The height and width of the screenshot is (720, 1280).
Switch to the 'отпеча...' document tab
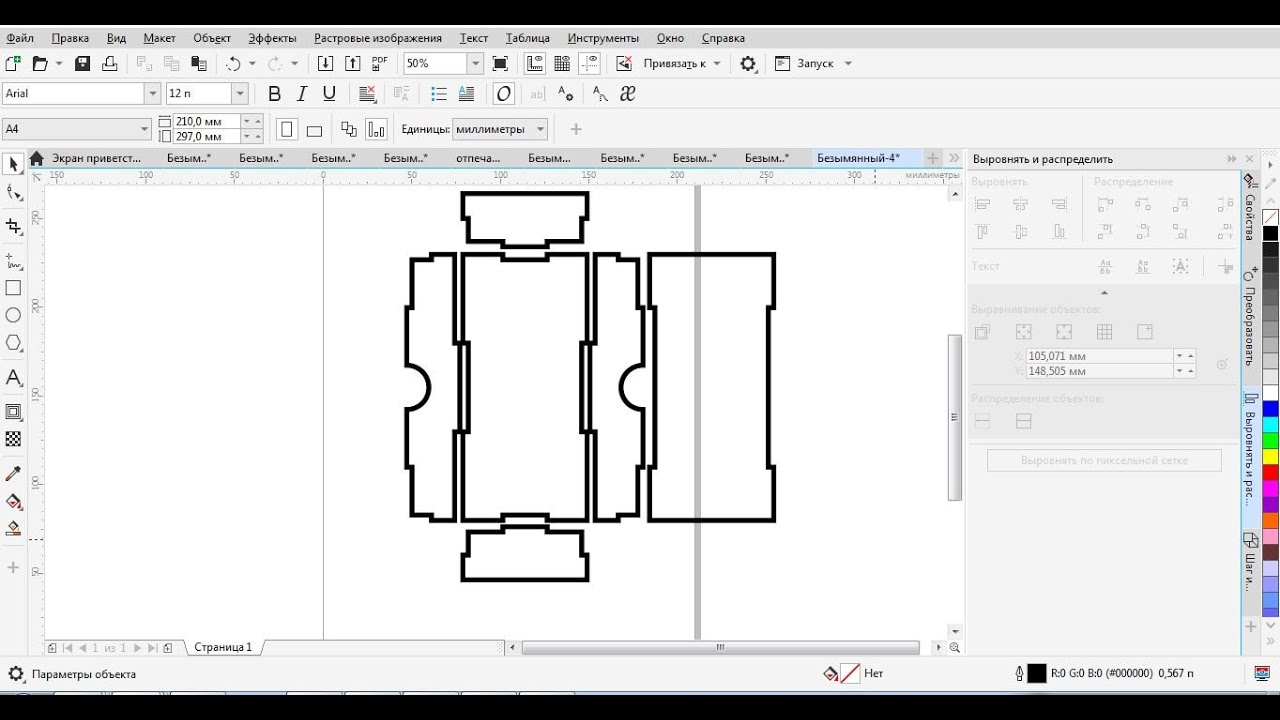click(478, 158)
